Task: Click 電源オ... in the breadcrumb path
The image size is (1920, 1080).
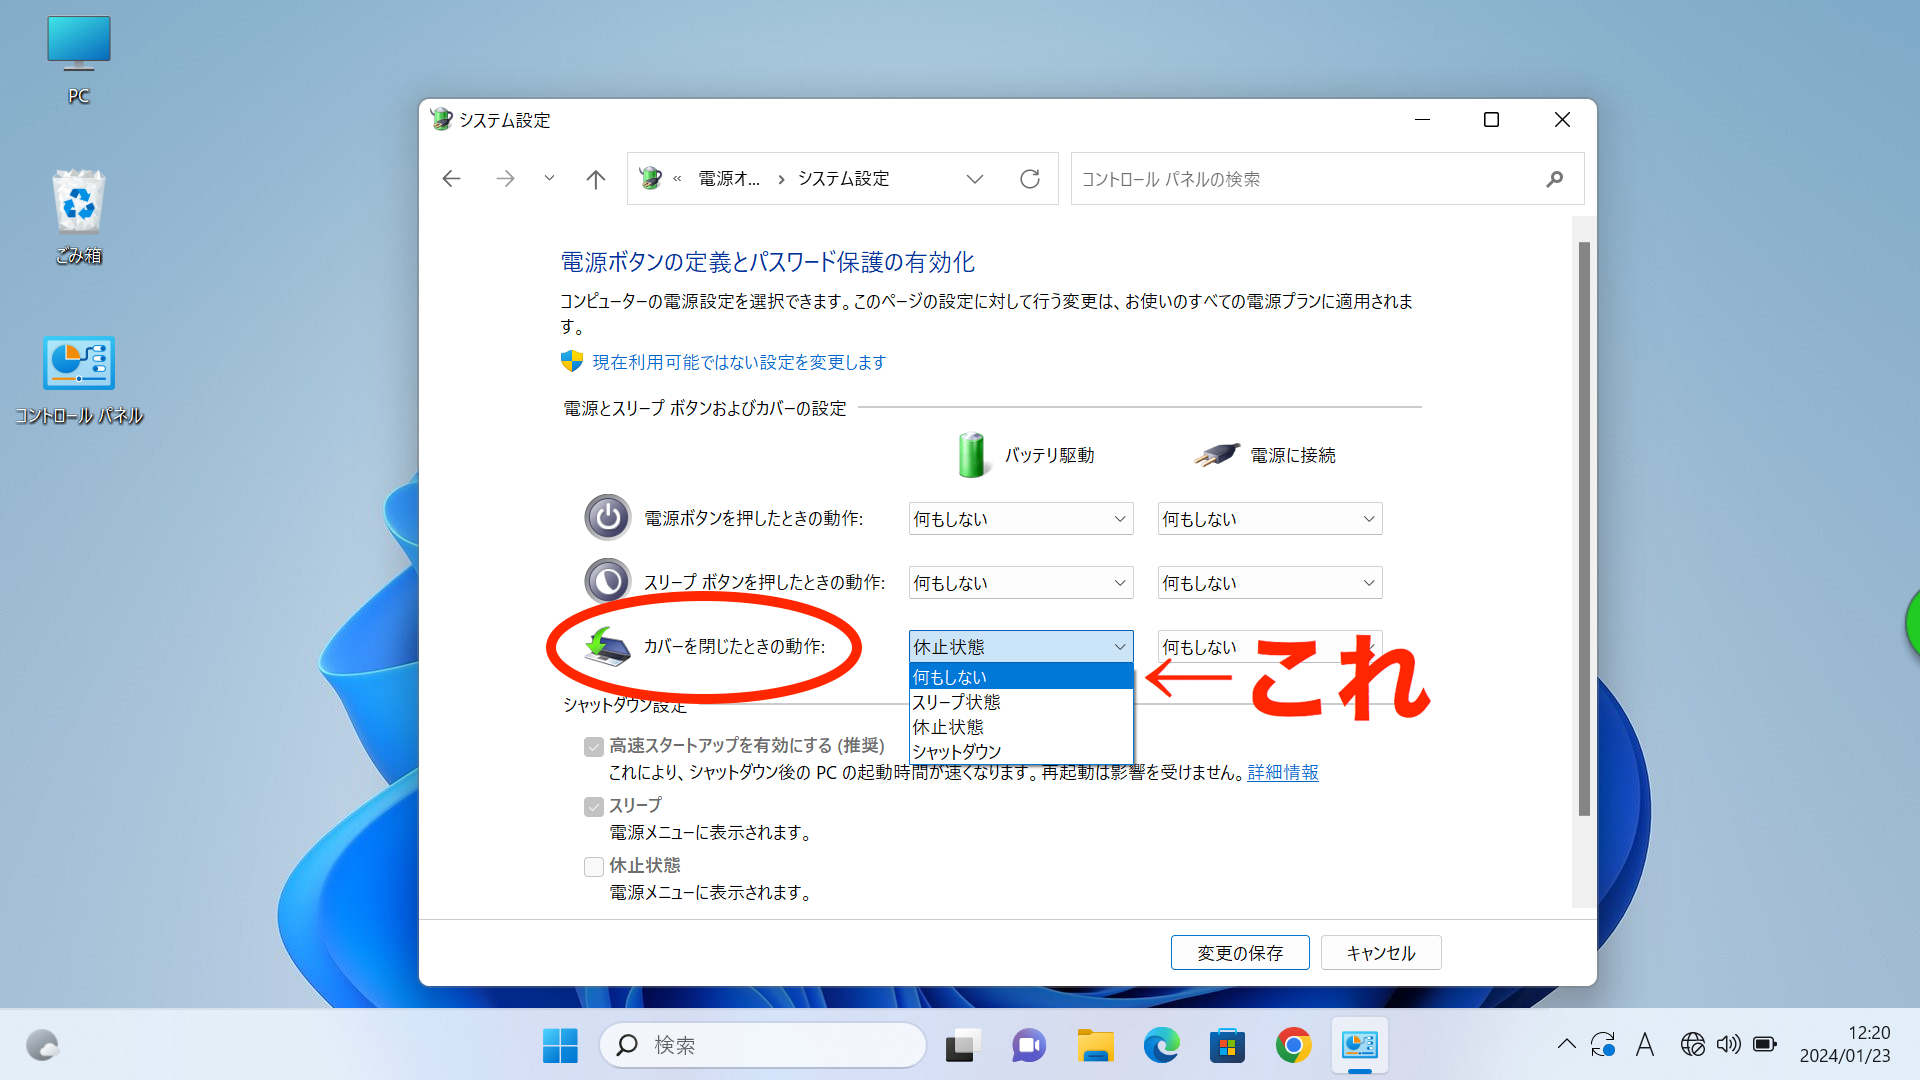Action: click(729, 178)
